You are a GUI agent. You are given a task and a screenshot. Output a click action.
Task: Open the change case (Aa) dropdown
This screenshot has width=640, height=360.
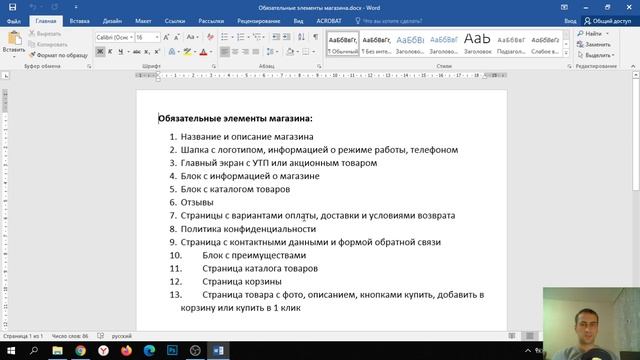coord(192,37)
